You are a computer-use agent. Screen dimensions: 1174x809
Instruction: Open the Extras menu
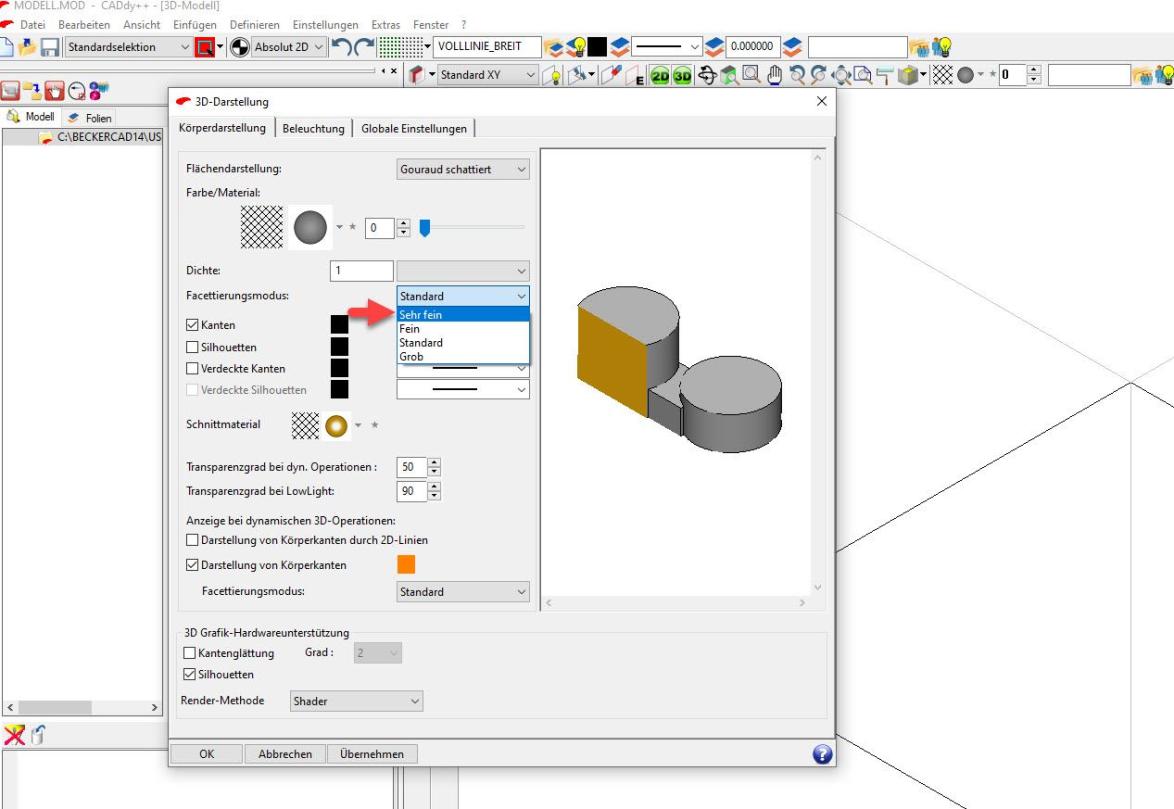click(385, 24)
